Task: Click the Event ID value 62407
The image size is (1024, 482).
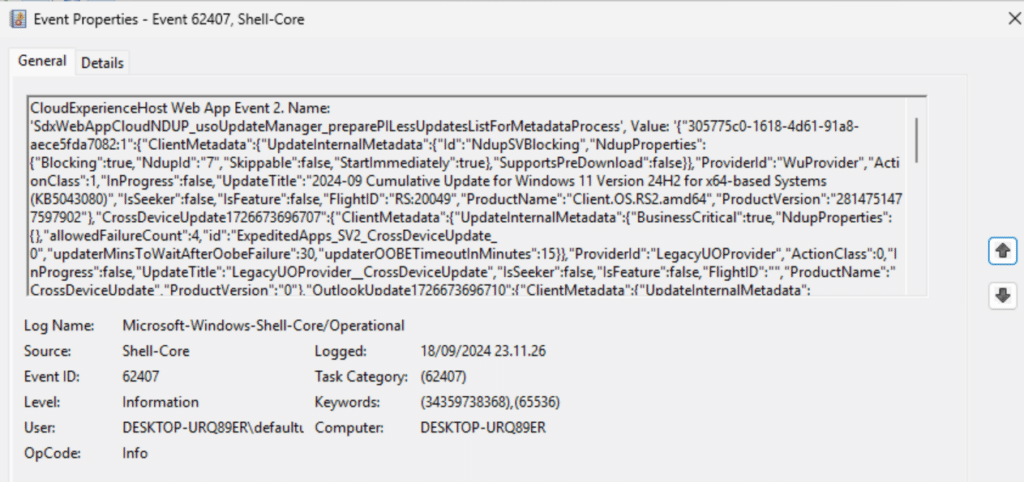Action: pyautogui.click(x=141, y=376)
